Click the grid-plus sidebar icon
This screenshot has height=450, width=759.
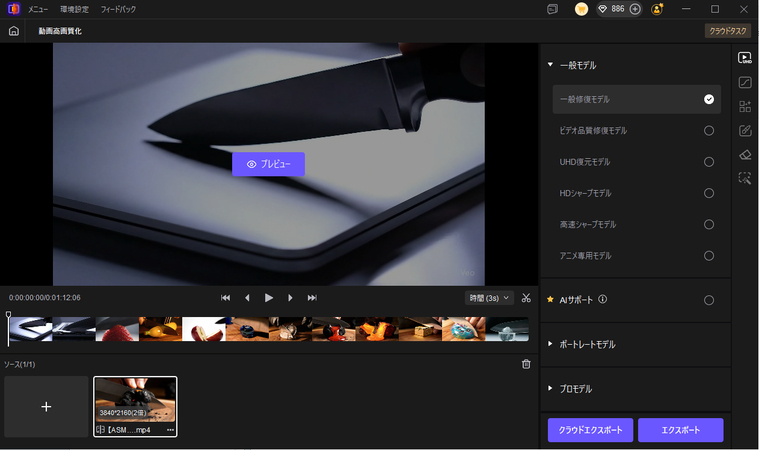point(744,106)
